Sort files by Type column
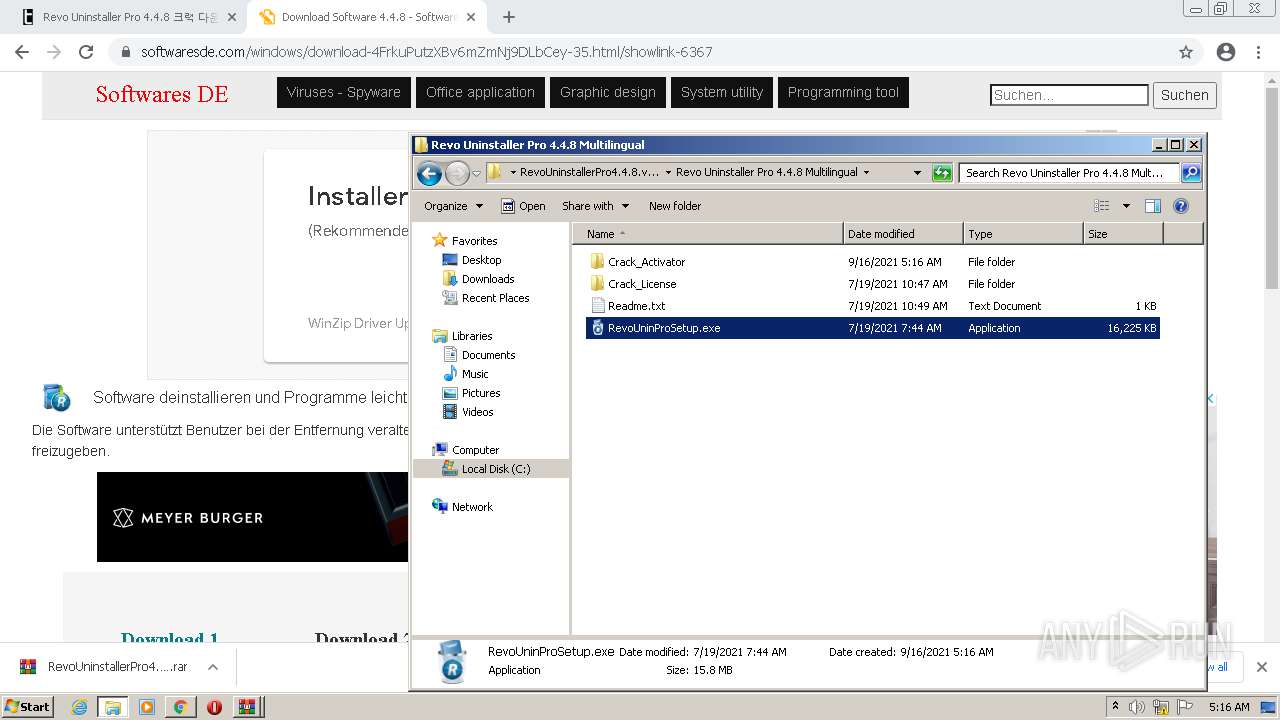This screenshot has width=1280, height=720. pyautogui.click(x=1023, y=234)
